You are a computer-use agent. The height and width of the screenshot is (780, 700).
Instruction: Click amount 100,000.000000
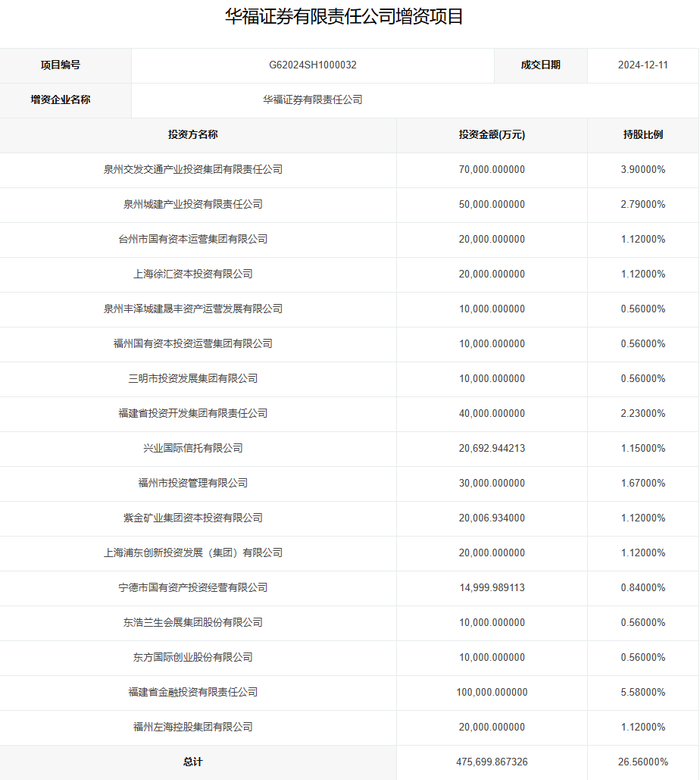click(x=492, y=692)
